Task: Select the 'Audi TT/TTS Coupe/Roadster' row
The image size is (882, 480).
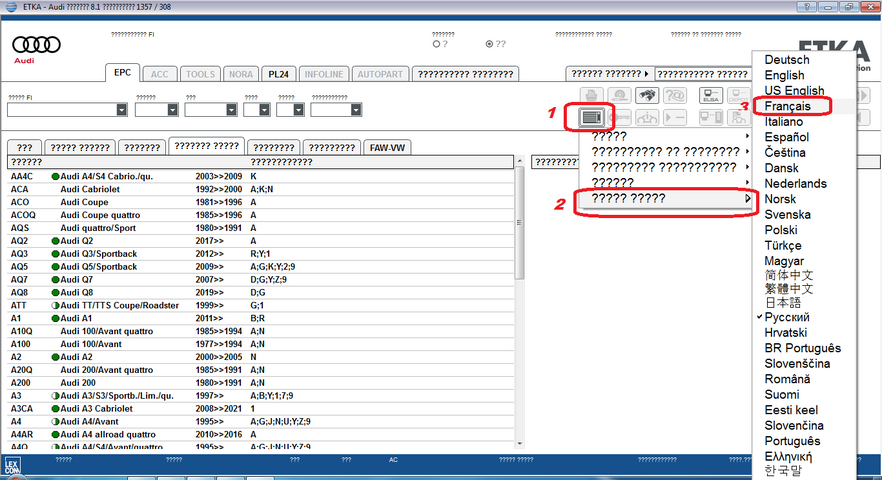Action: 260,306
